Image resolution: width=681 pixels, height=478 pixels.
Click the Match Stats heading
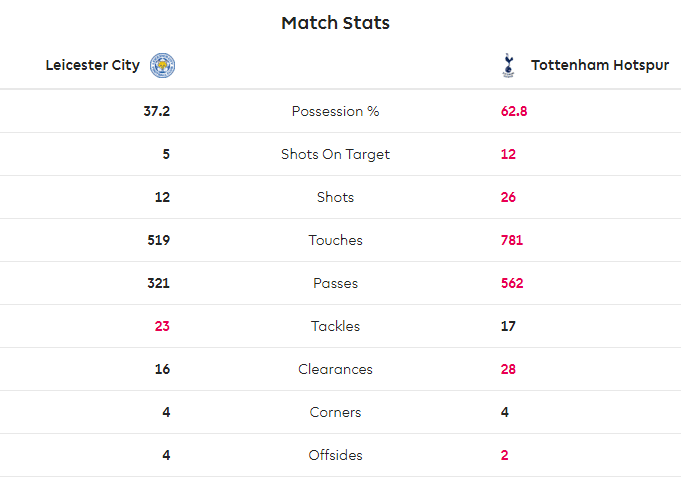pyautogui.click(x=335, y=23)
